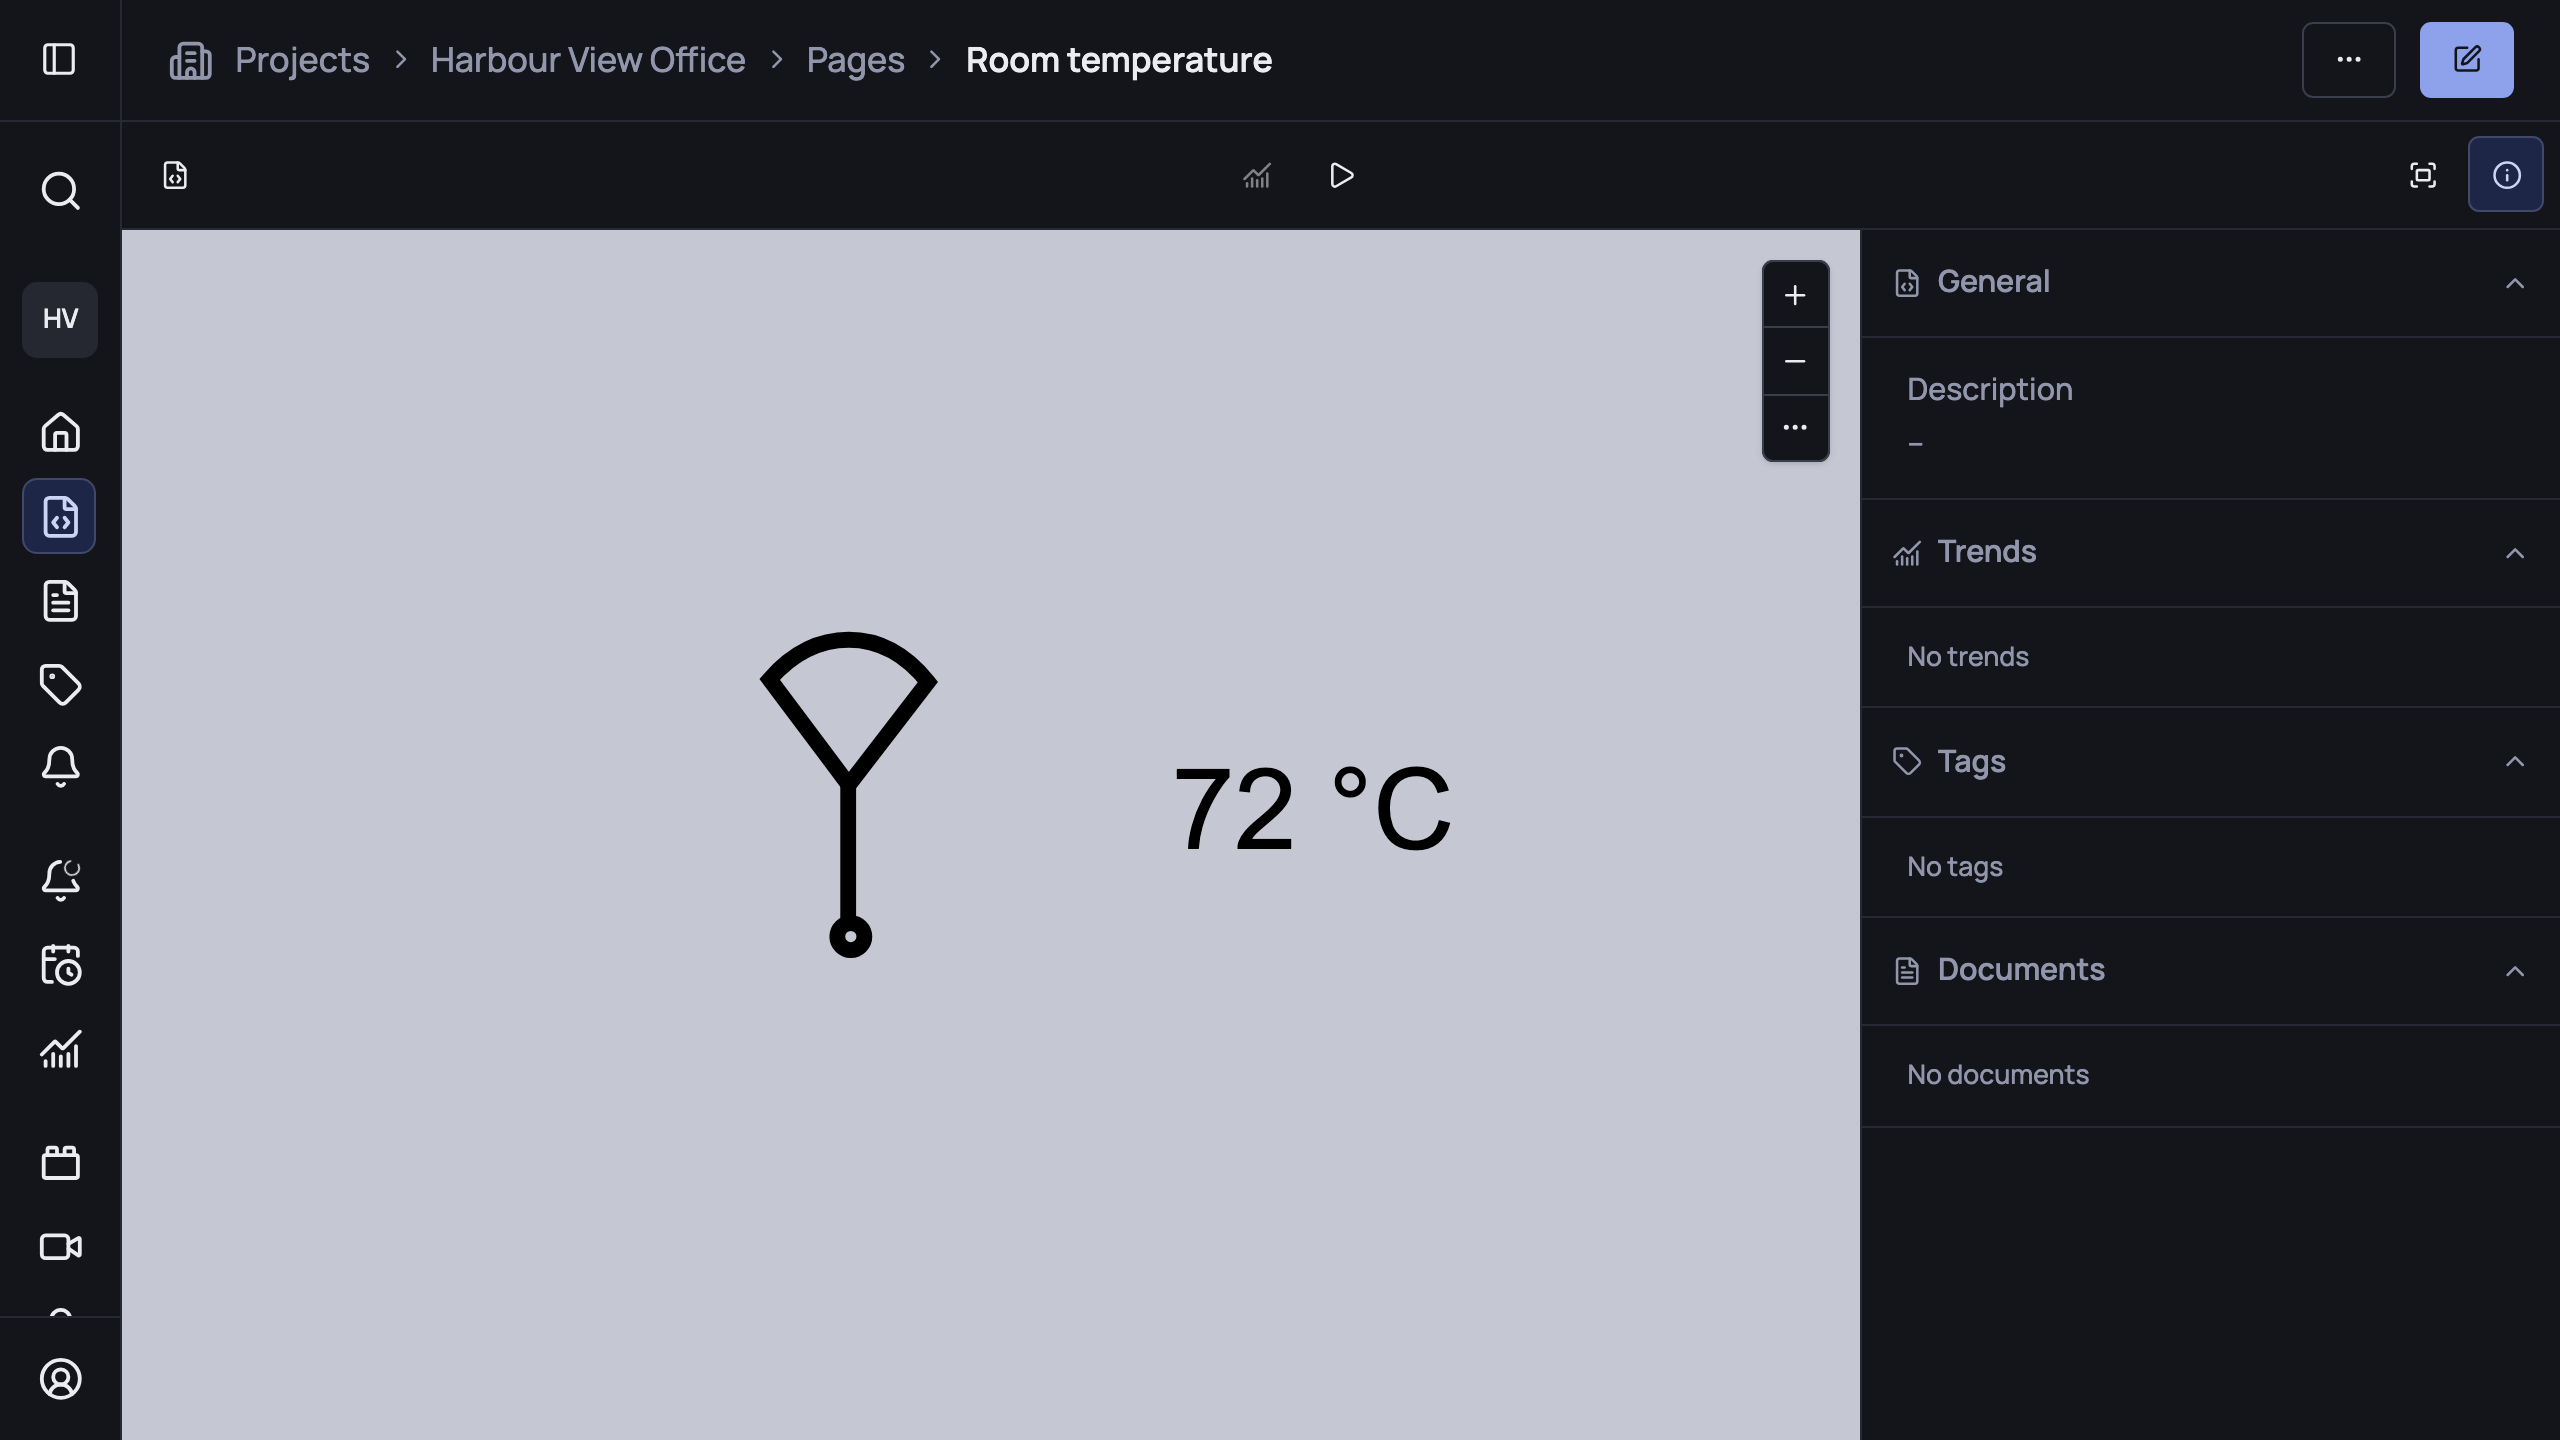
Task: Open the bell with badge sidebar icon
Action: [x=60, y=880]
